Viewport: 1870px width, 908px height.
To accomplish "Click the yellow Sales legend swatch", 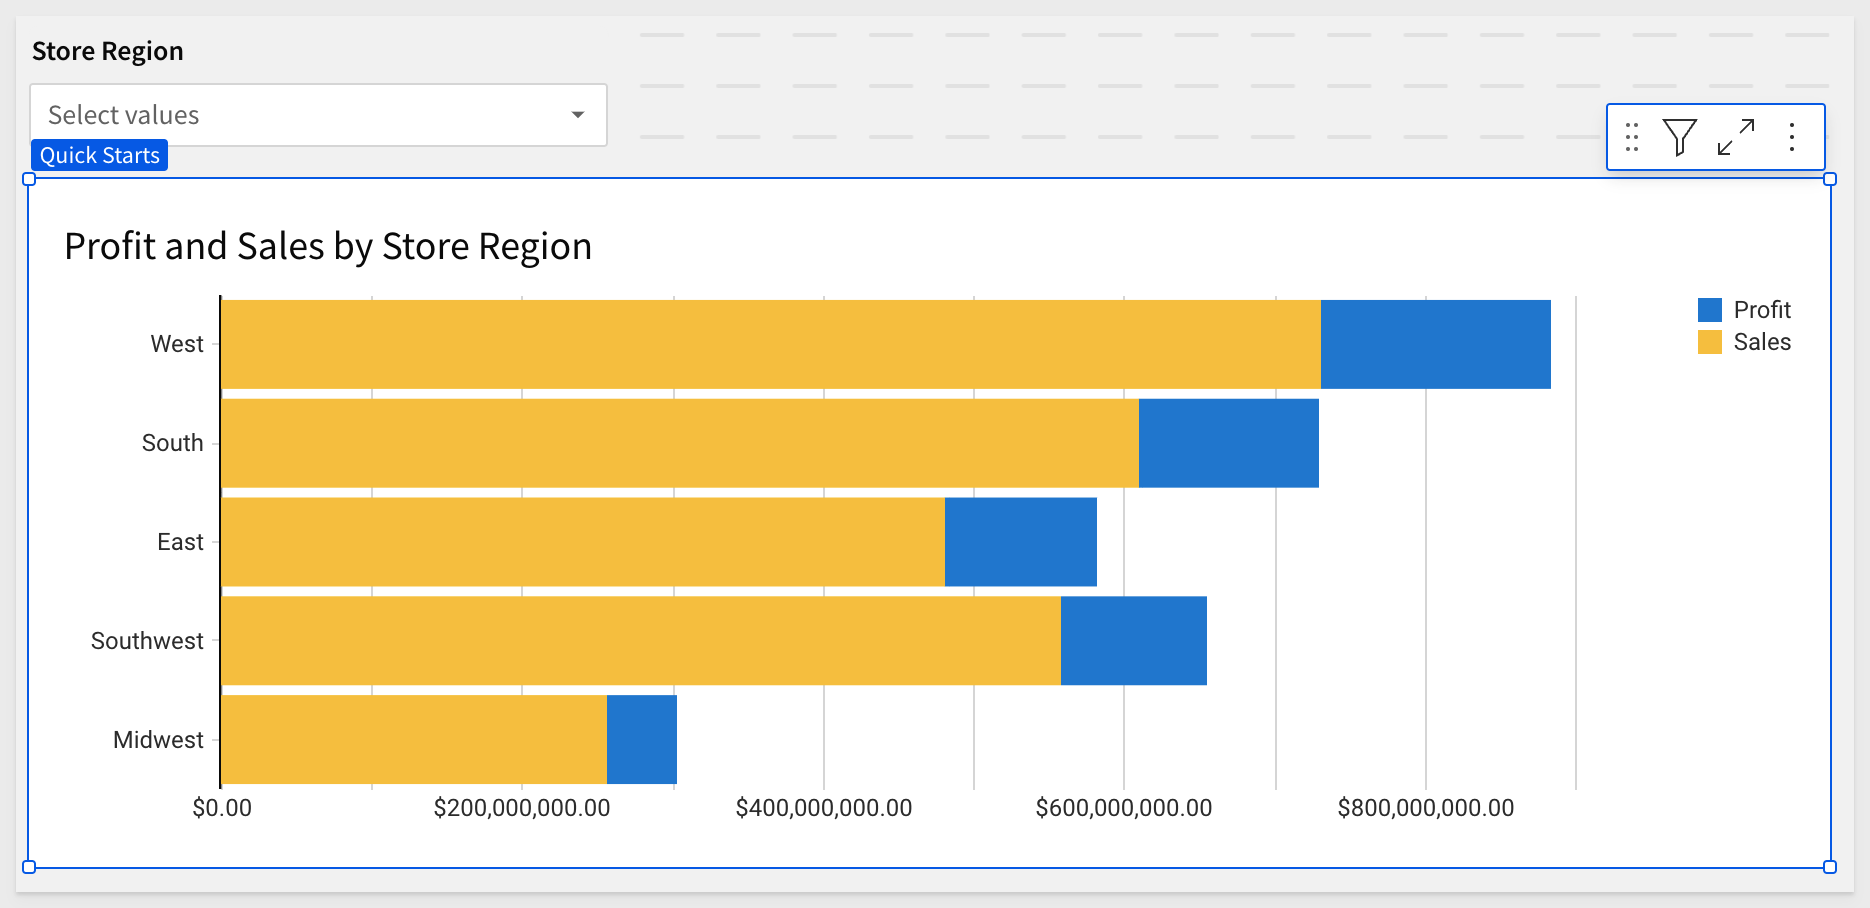I will [x=1710, y=342].
